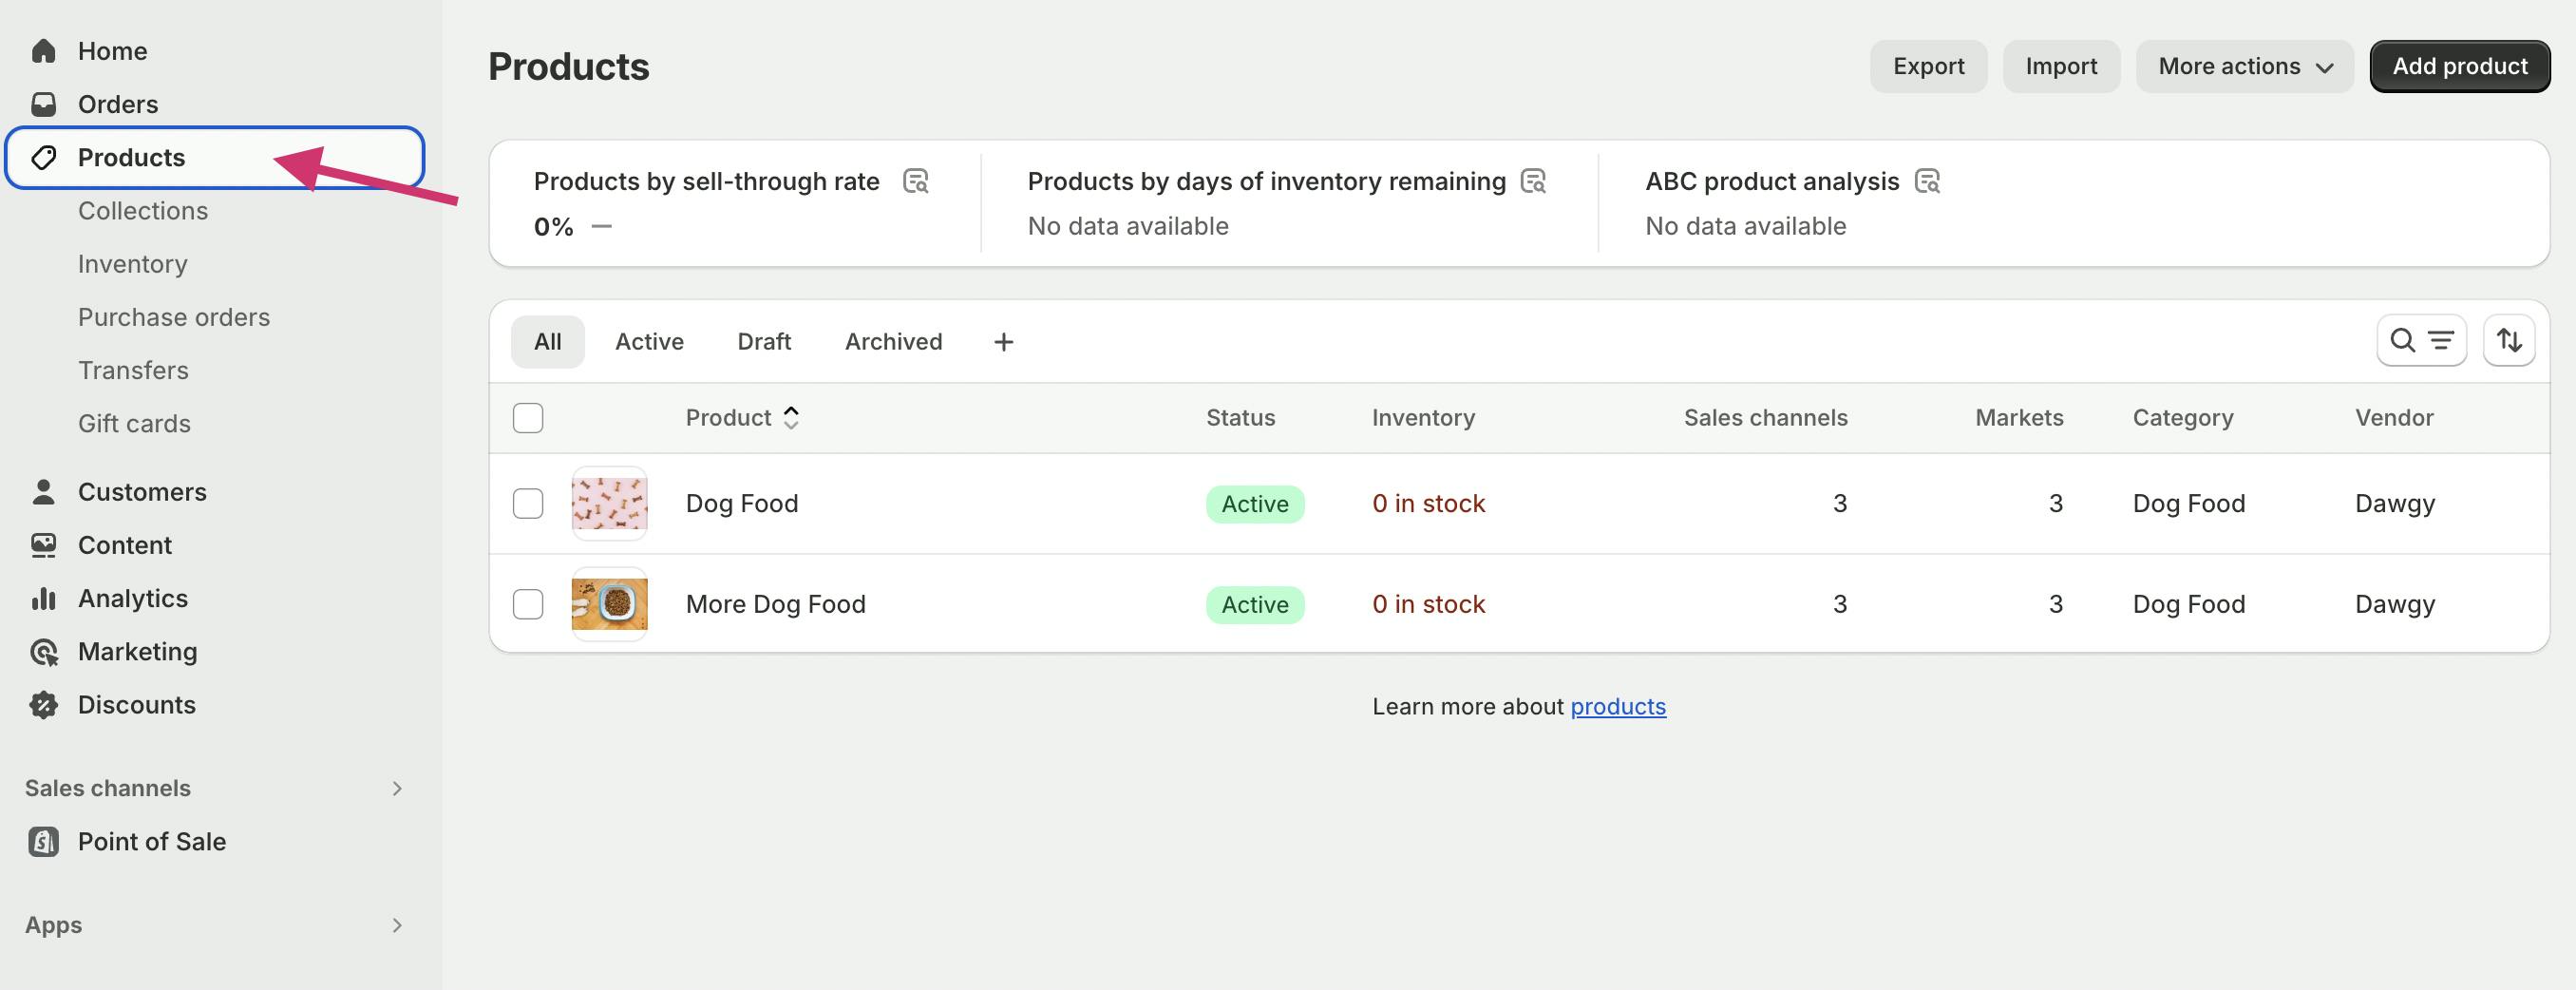Image resolution: width=2576 pixels, height=990 pixels.
Task: Expand the Sales channels section chevron
Action: [x=397, y=788]
